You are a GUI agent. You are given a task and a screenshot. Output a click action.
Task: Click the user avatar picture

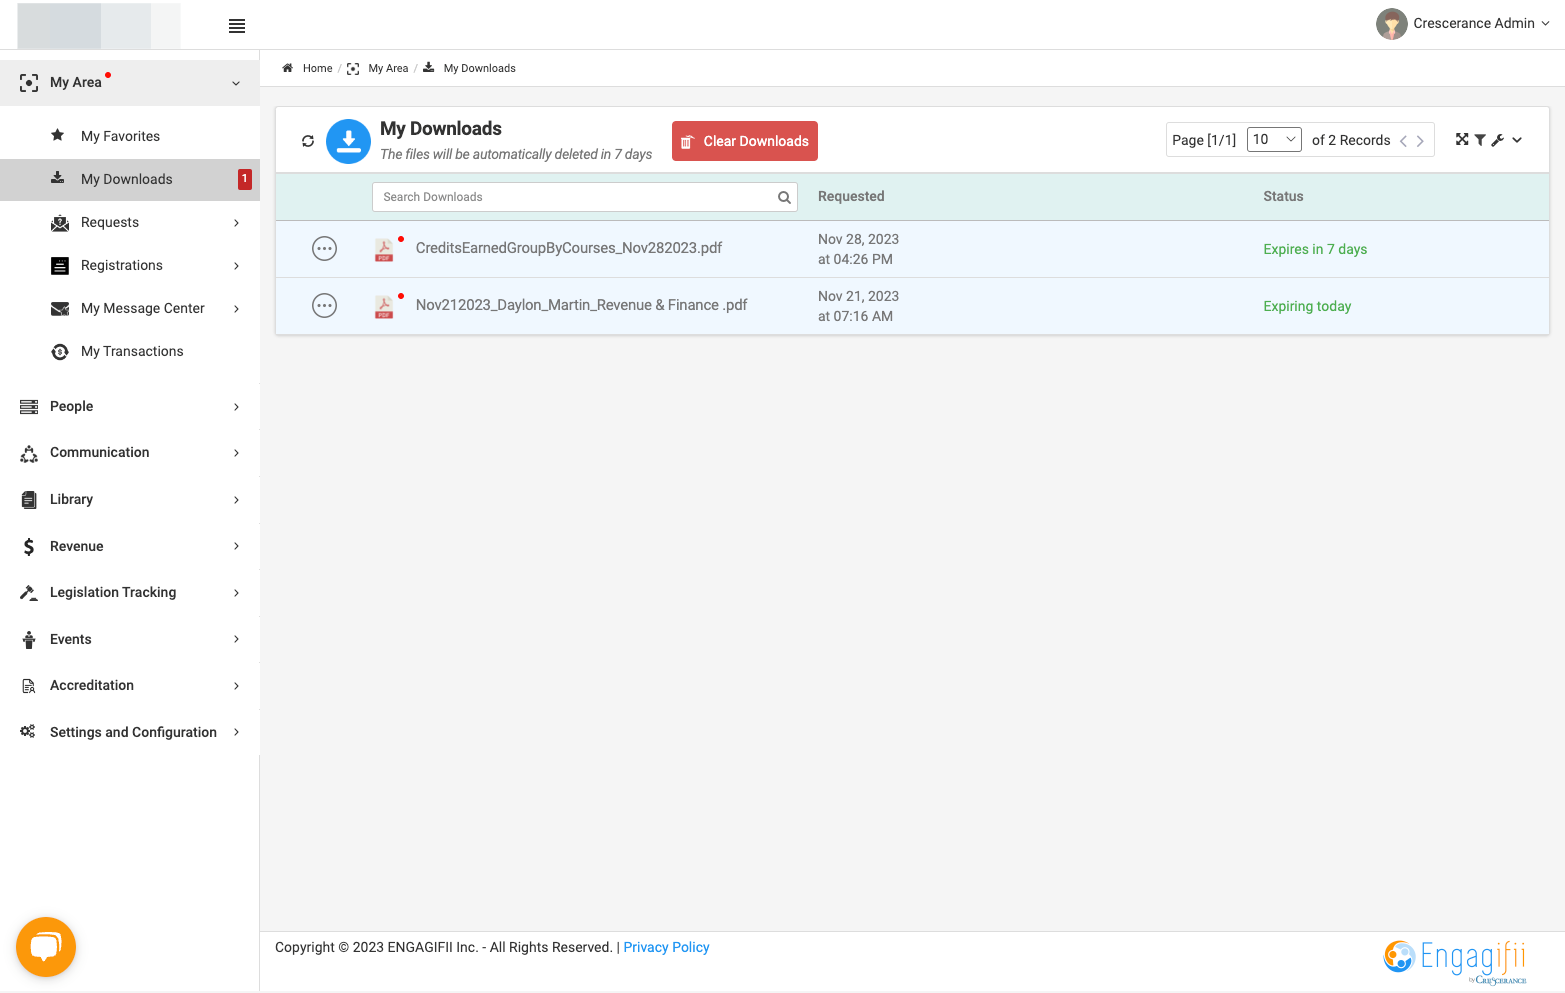1391,24
